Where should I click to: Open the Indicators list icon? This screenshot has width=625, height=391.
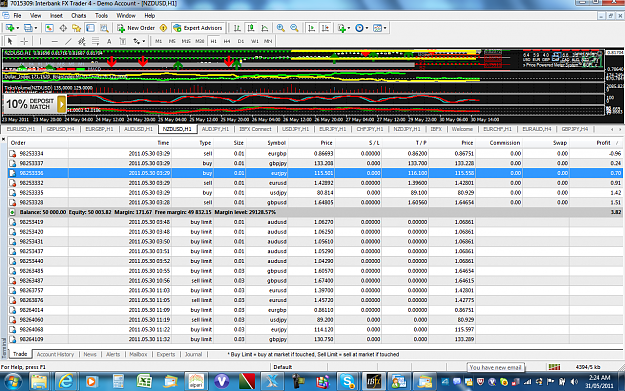[x=342, y=28]
